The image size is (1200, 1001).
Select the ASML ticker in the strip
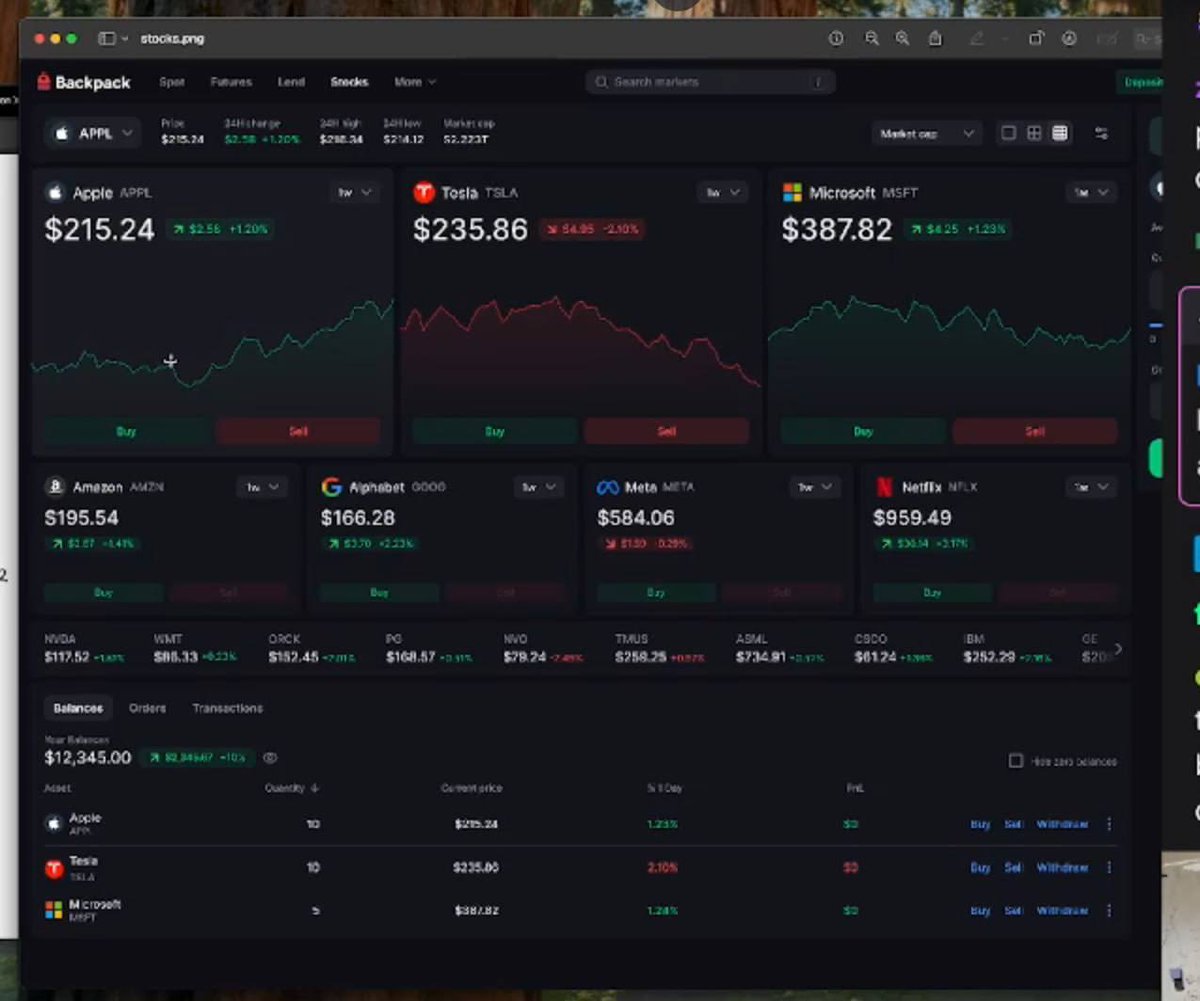pyautogui.click(x=780, y=649)
